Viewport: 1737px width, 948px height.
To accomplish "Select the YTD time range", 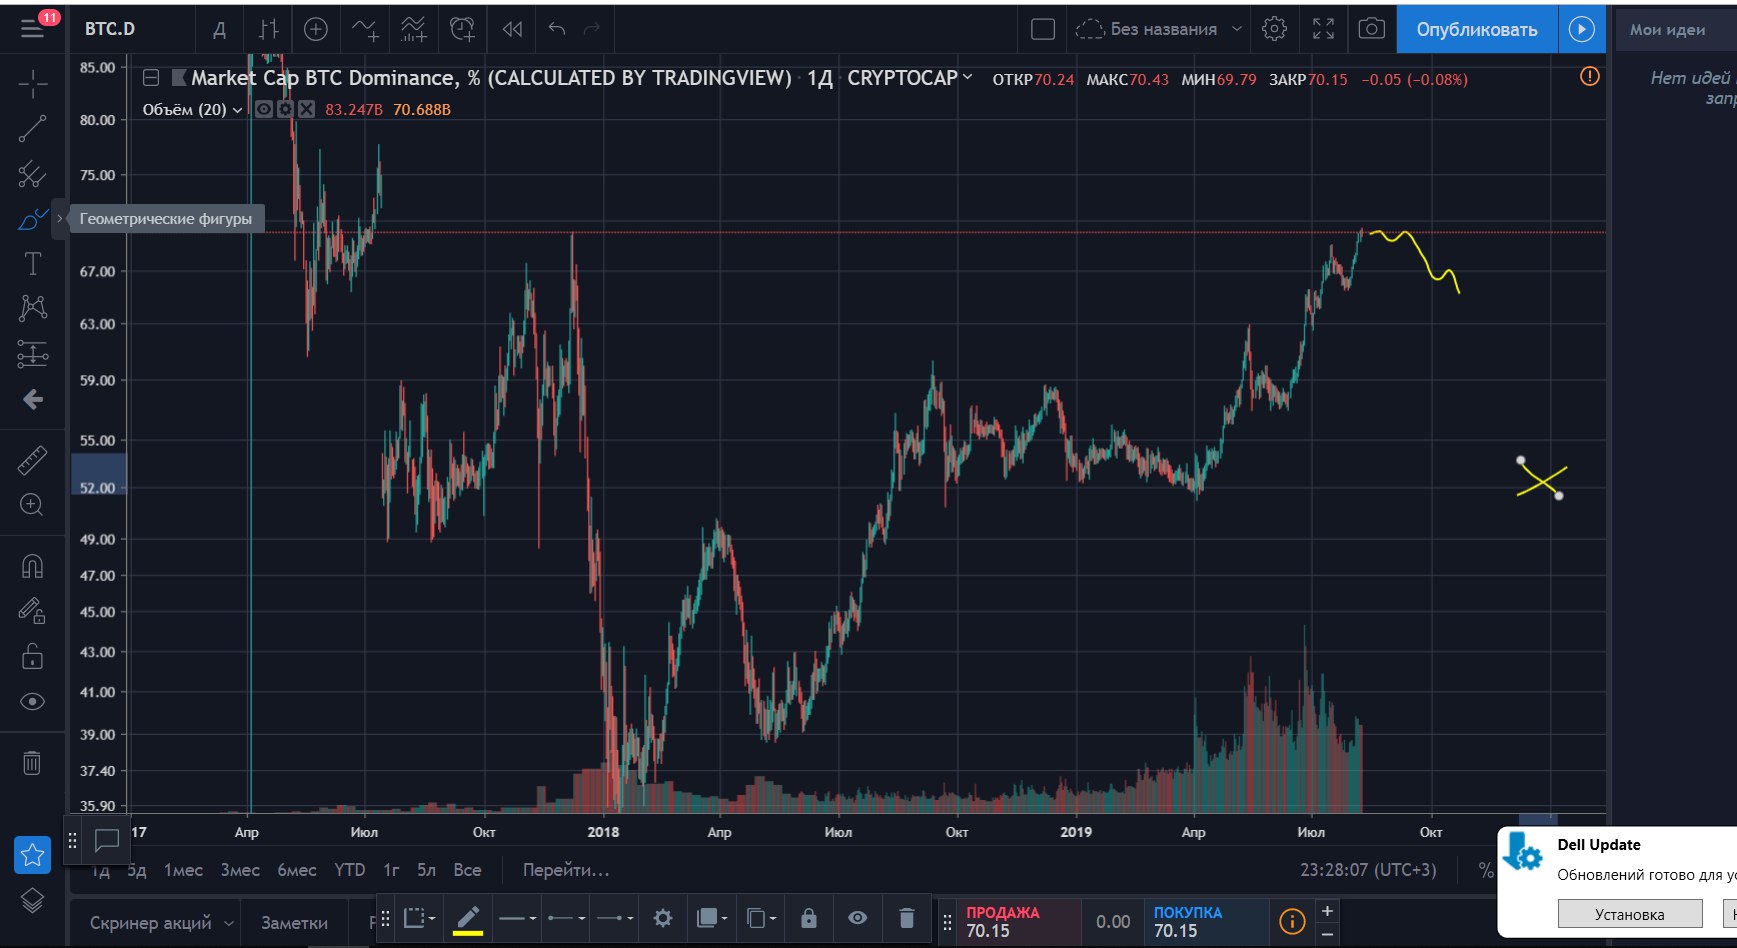I will (x=350, y=870).
